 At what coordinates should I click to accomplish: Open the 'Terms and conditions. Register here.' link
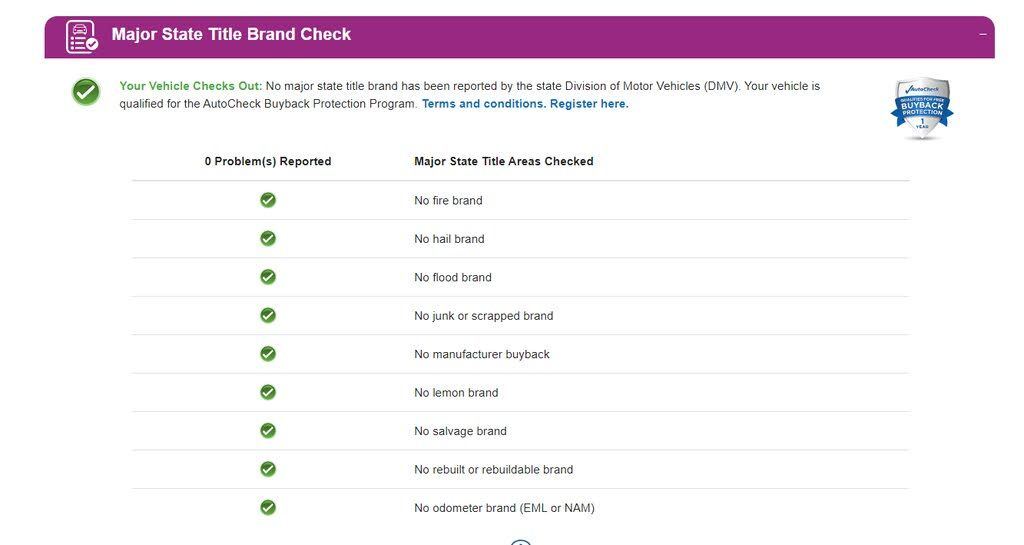coord(525,104)
